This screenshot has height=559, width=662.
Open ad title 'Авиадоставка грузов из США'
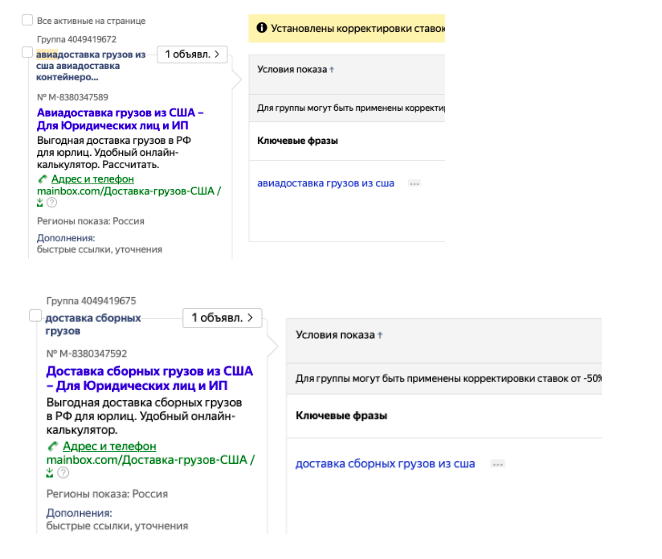(x=119, y=120)
